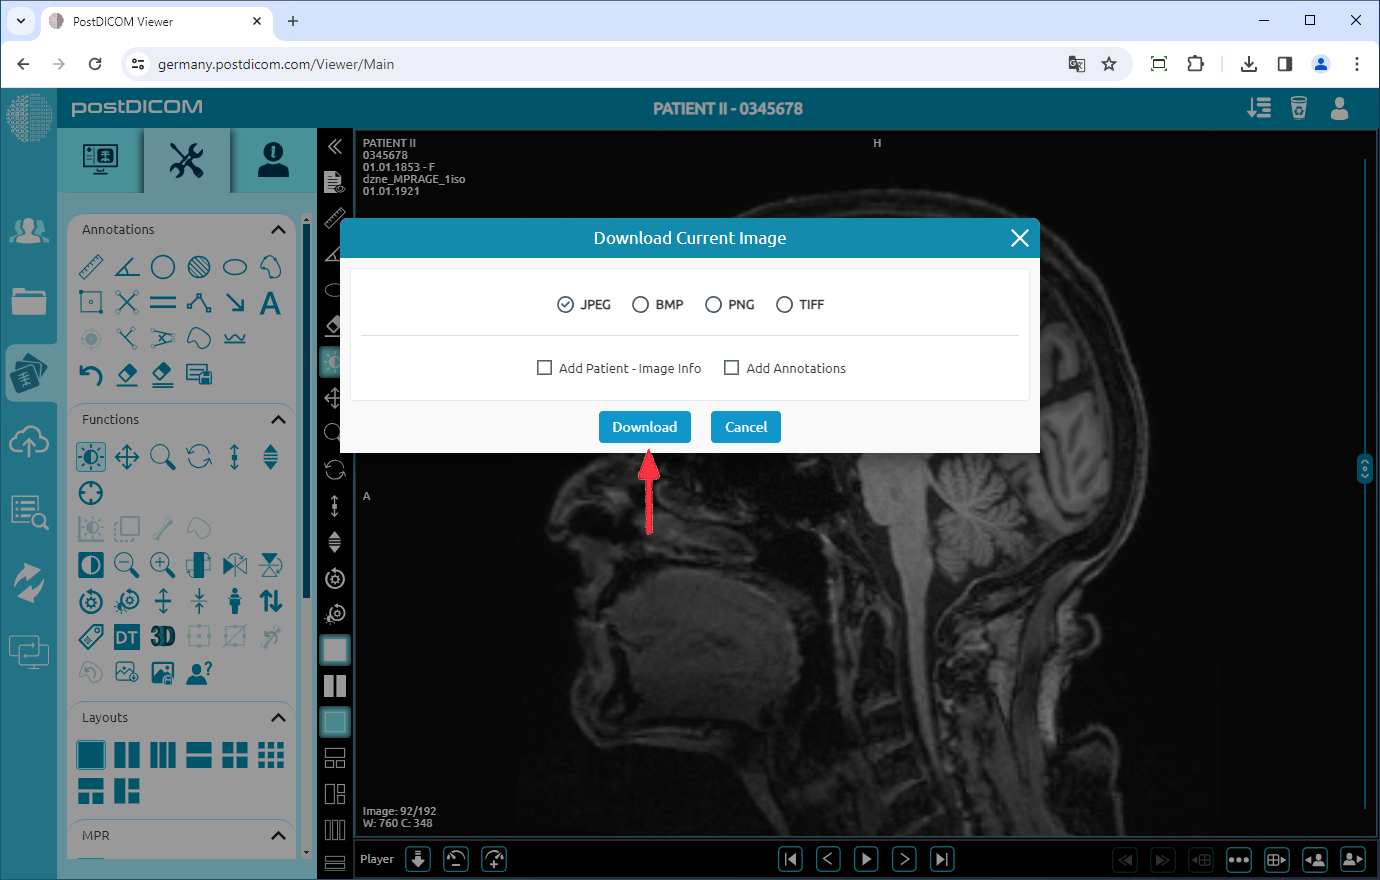Click the zoom-in magnifier function
1380x880 pixels.
point(162,564)
